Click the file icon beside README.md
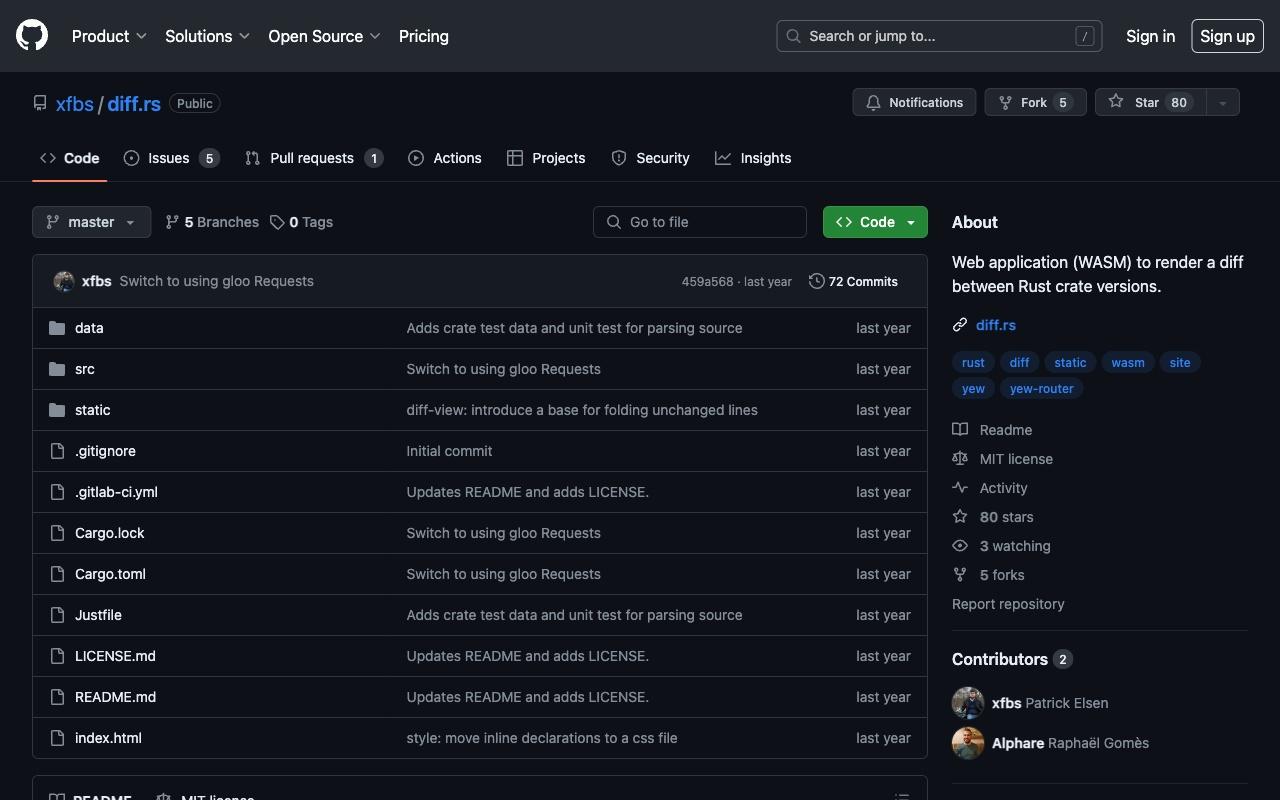1280x800 pixels. 57,697
